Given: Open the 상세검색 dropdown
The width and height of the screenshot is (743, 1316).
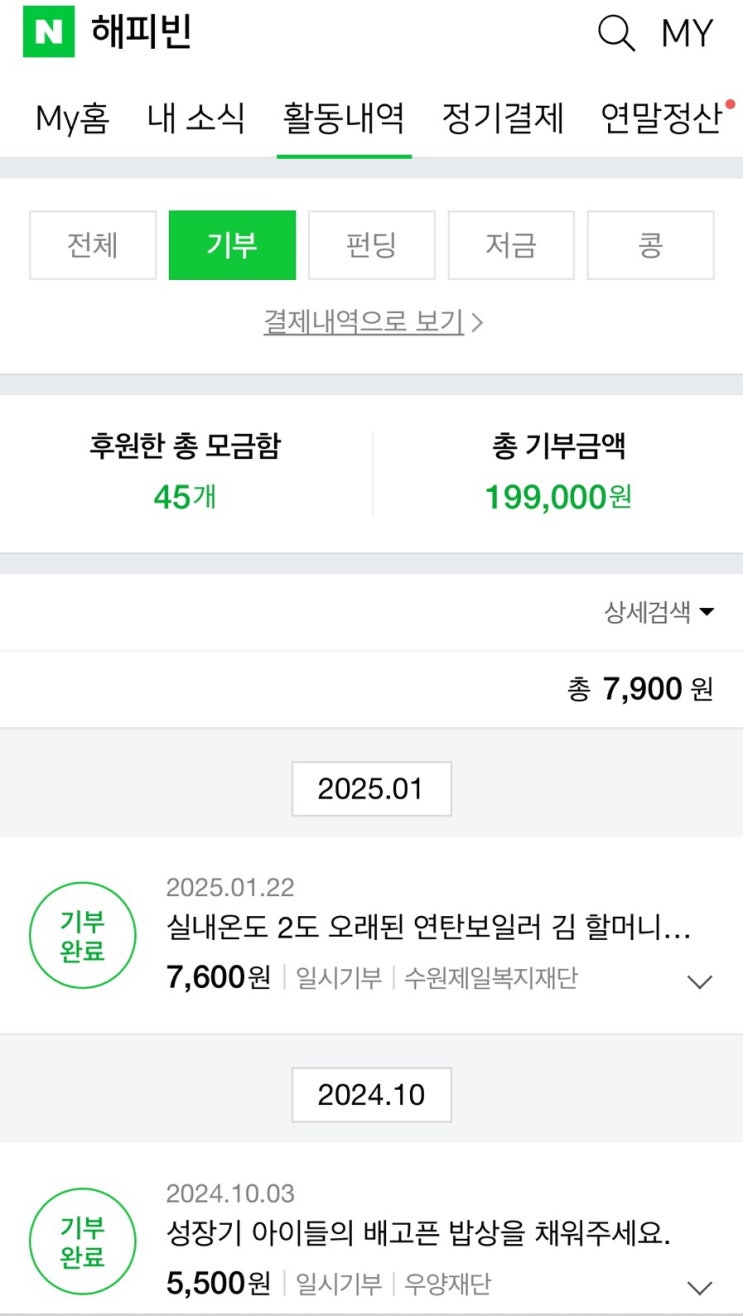Looking at the screenshot, I should [659, 612].
